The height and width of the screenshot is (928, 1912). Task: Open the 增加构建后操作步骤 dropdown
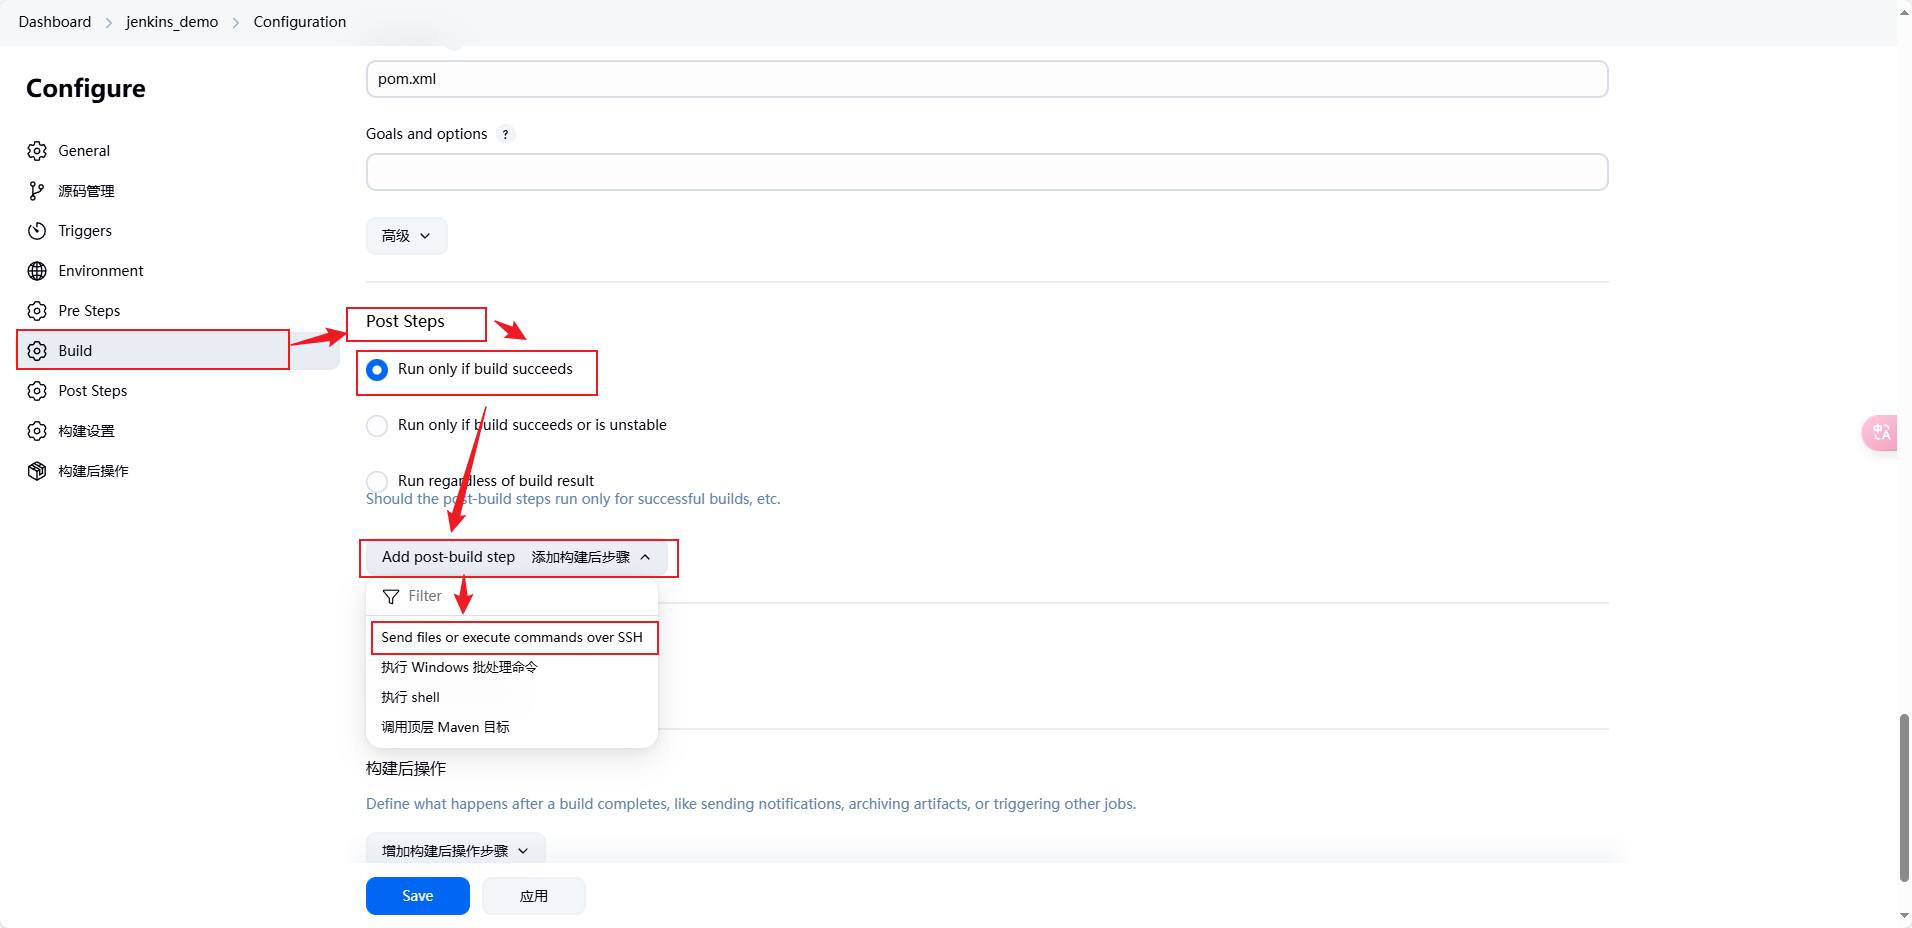455,850
